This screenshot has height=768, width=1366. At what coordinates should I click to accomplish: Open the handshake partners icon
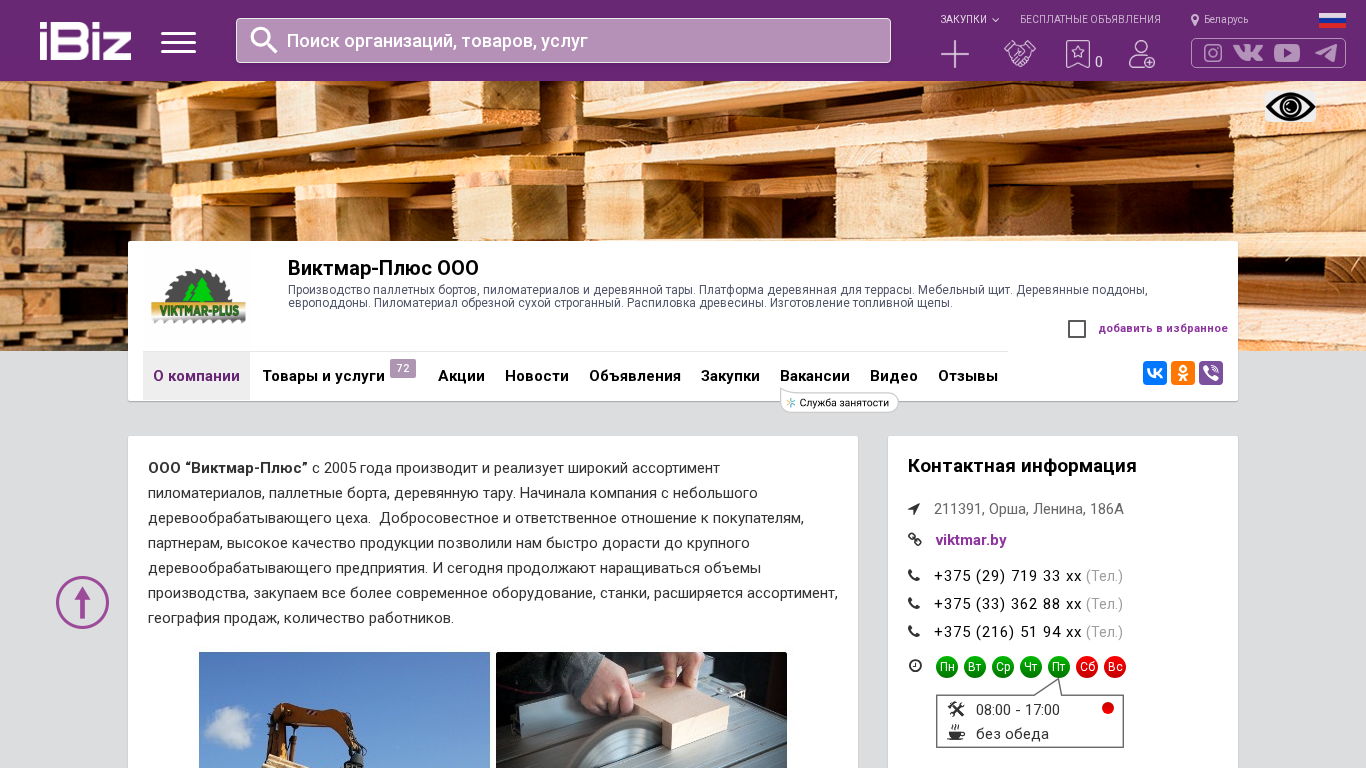point(1020,54)
